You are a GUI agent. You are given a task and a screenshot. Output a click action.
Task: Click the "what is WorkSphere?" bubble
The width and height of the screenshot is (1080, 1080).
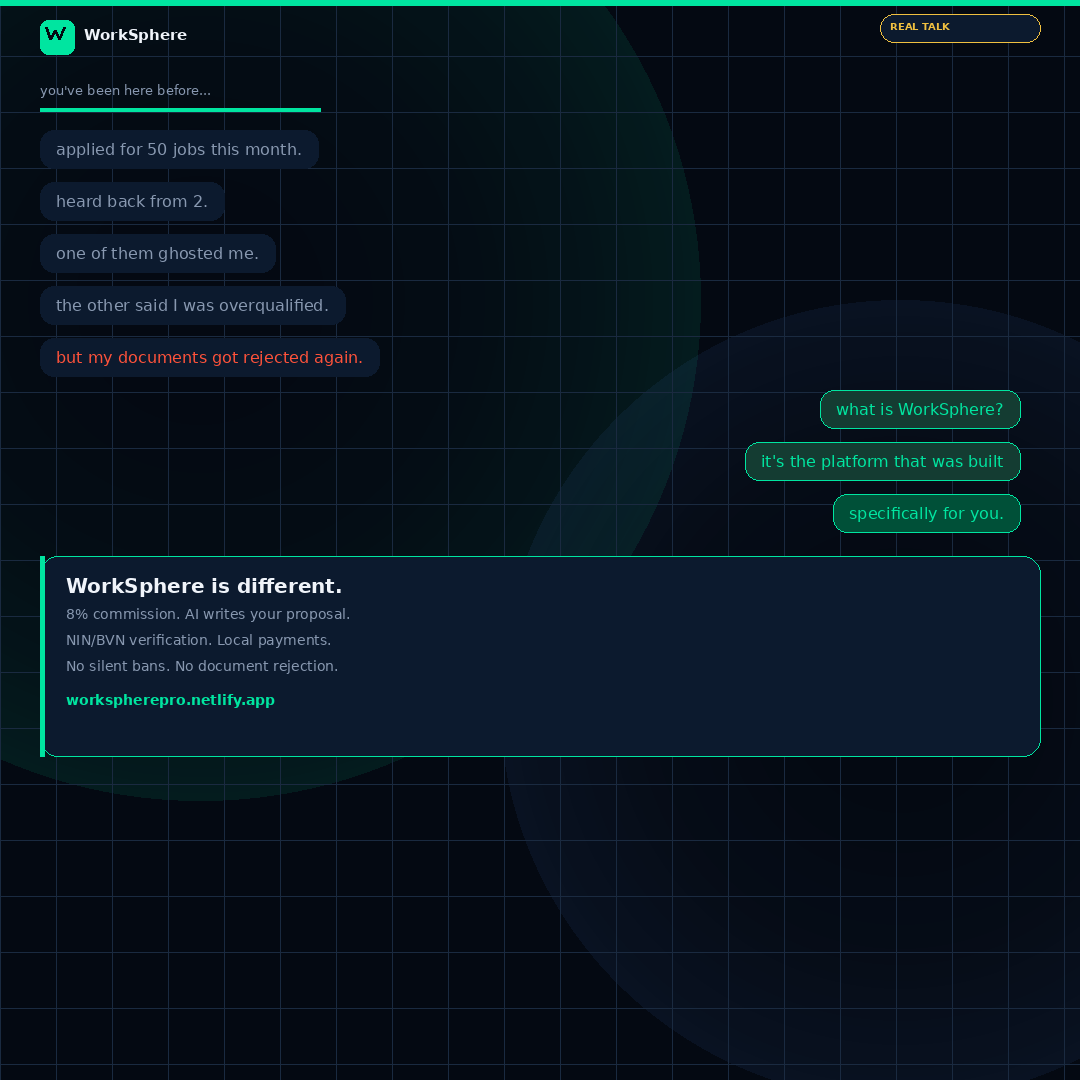[920, 409]
